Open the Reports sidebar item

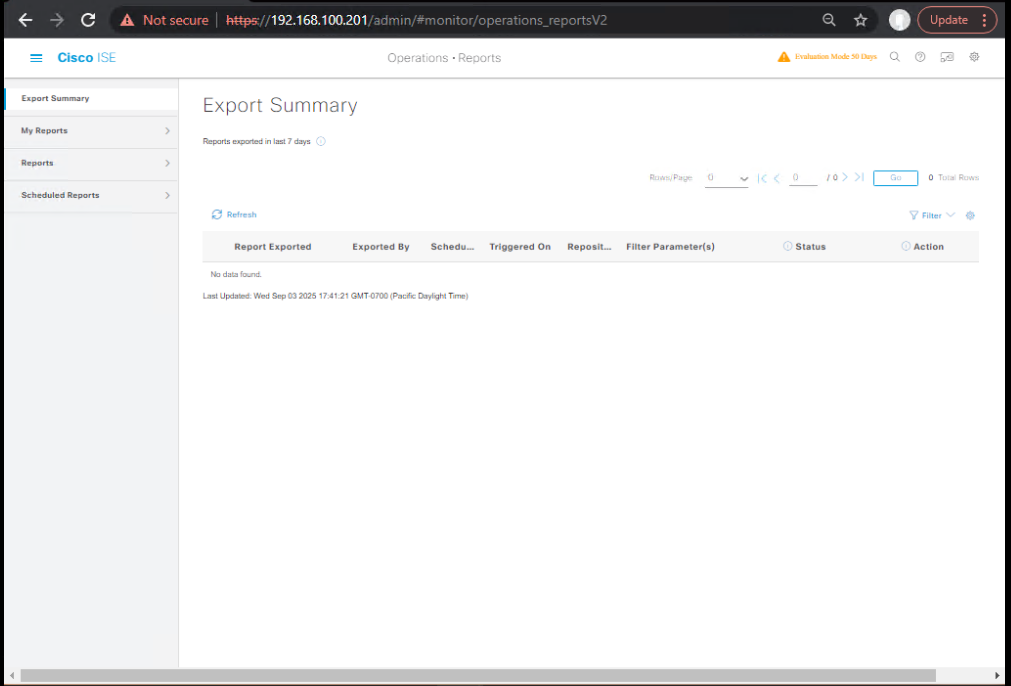click(x=92, y=163)
